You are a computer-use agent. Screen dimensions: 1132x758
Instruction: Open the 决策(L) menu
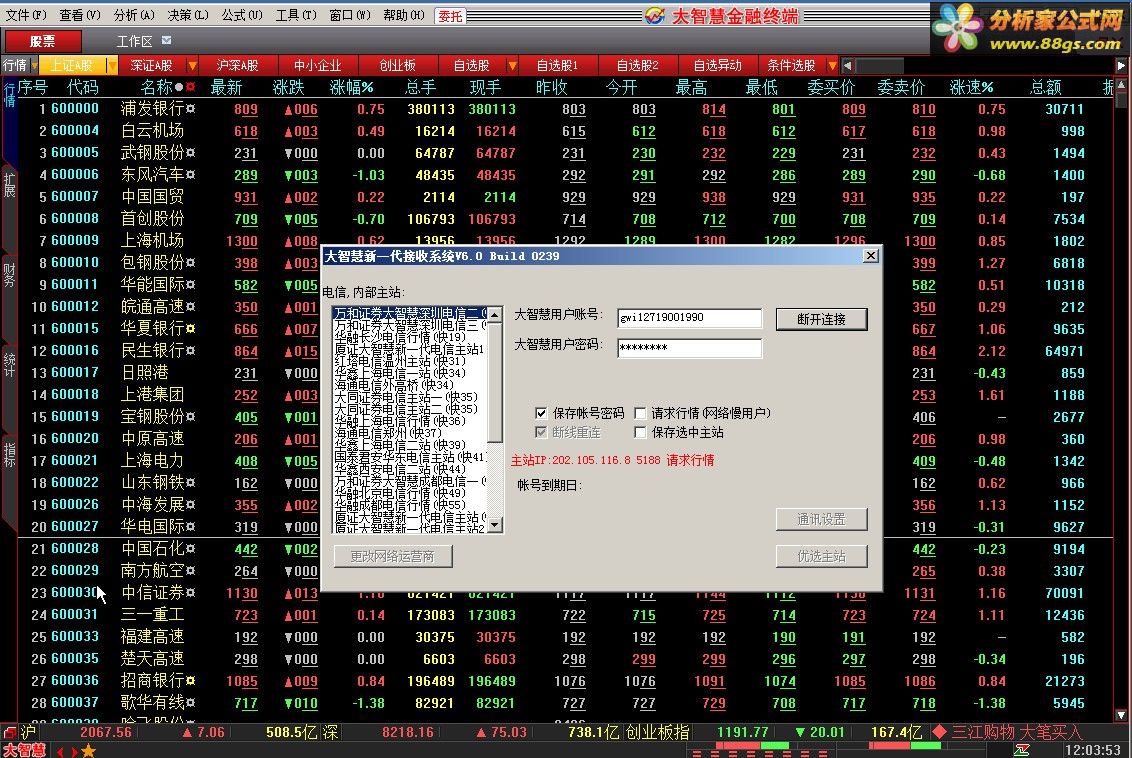point(188,15)
